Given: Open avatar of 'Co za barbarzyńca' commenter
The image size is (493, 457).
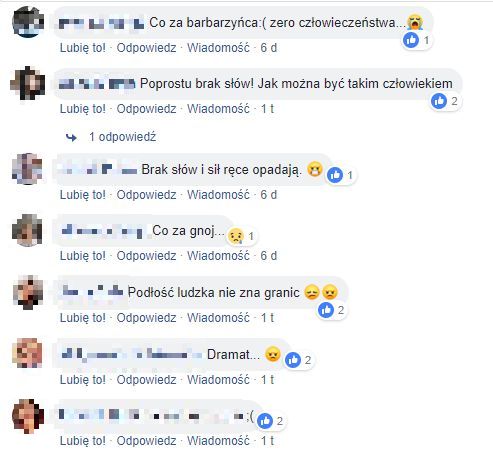Looking at the screenshot, I should click(x=28, y=22).
